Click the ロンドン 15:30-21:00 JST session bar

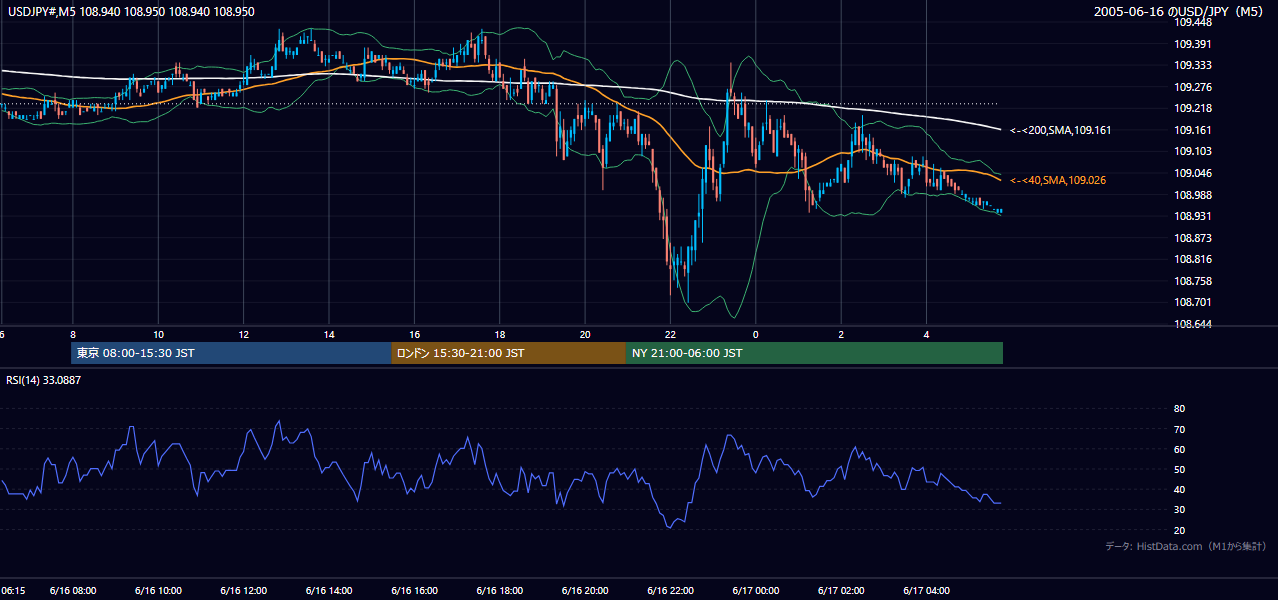pyautogui.click(x=508, y=353)
